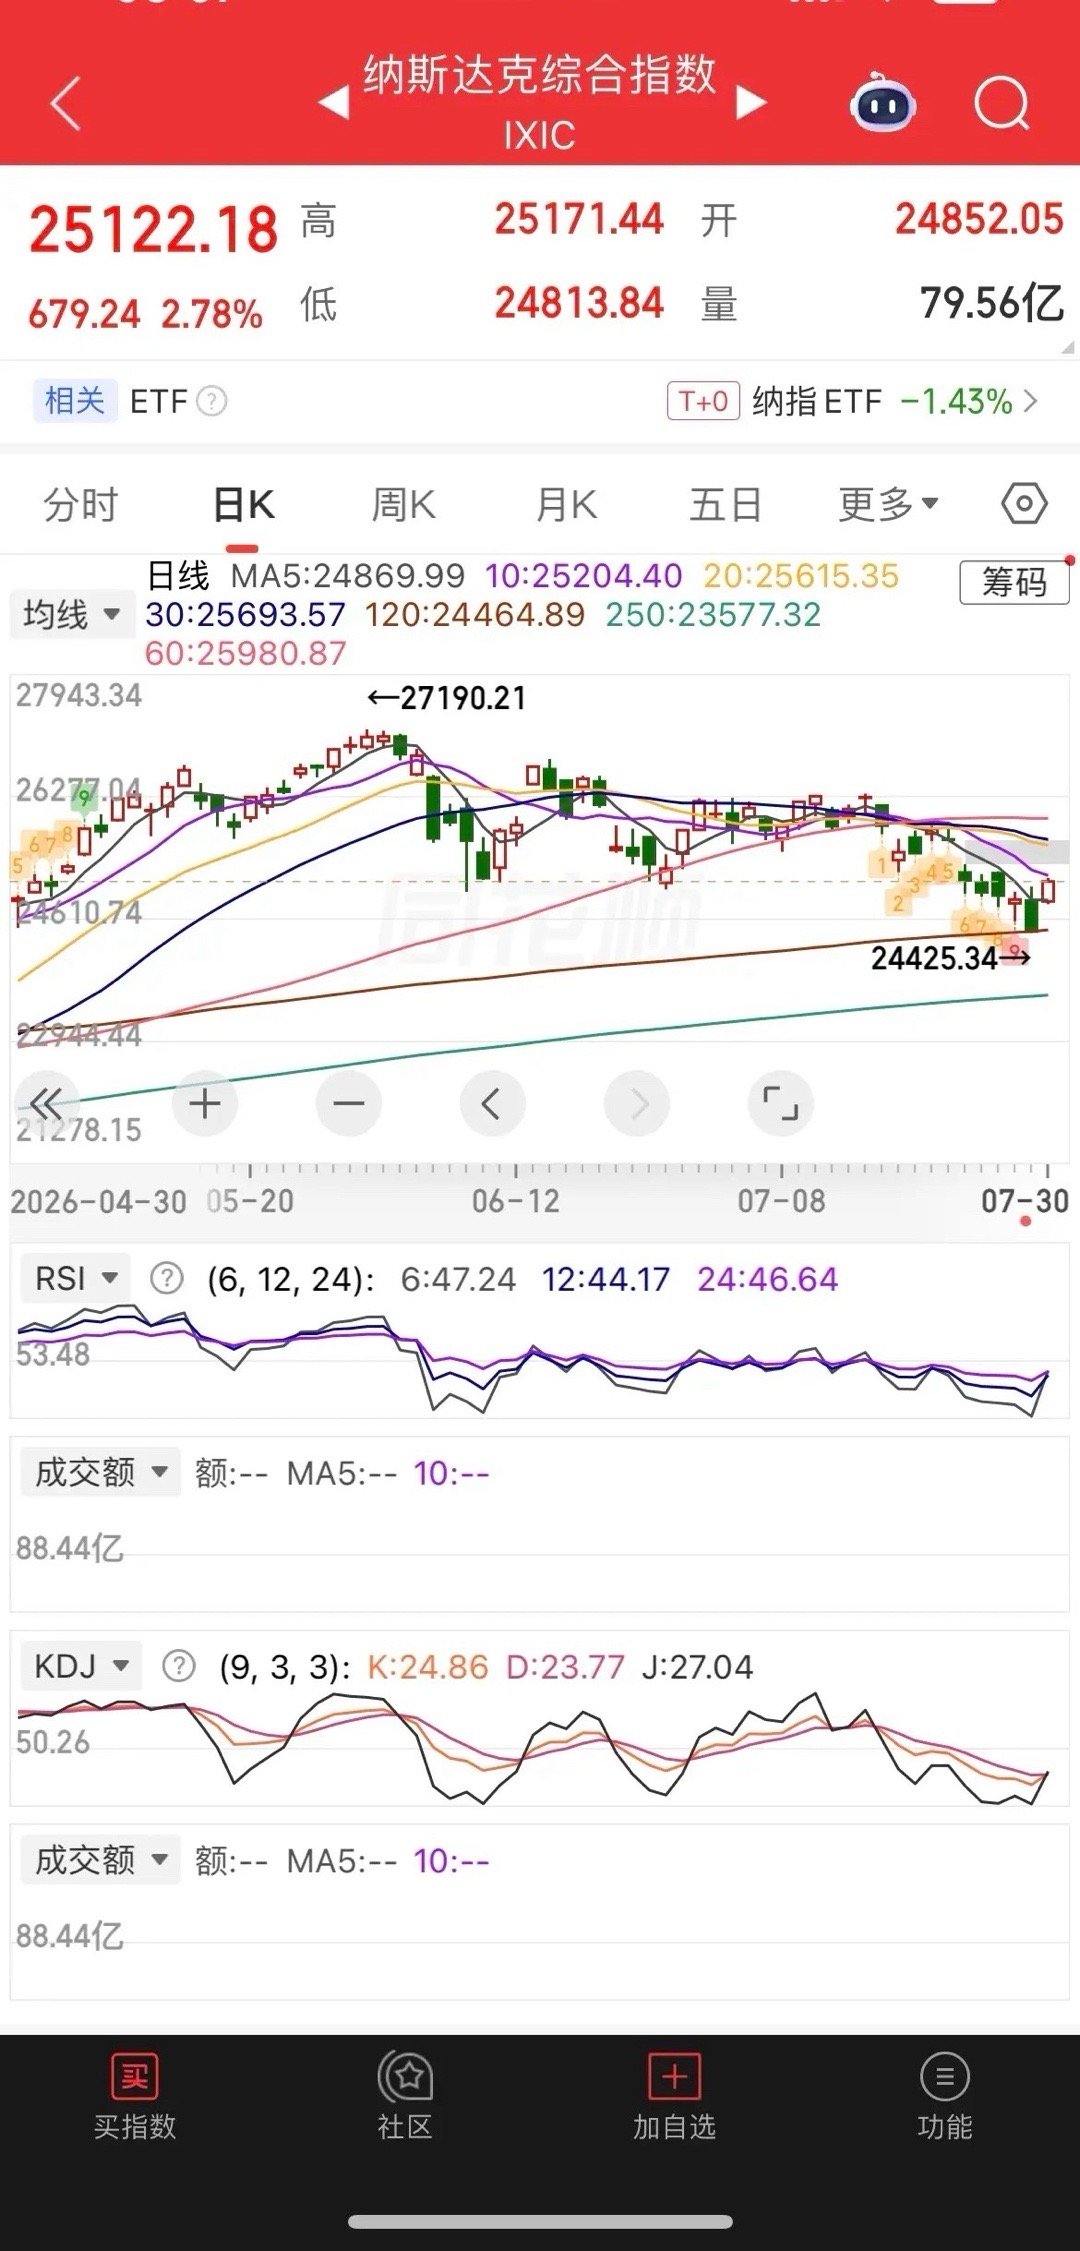The height and width of the screenshot is (2251, 1080).
Task: Expand chart to fullscreen icon
Action: (781, 1104)
